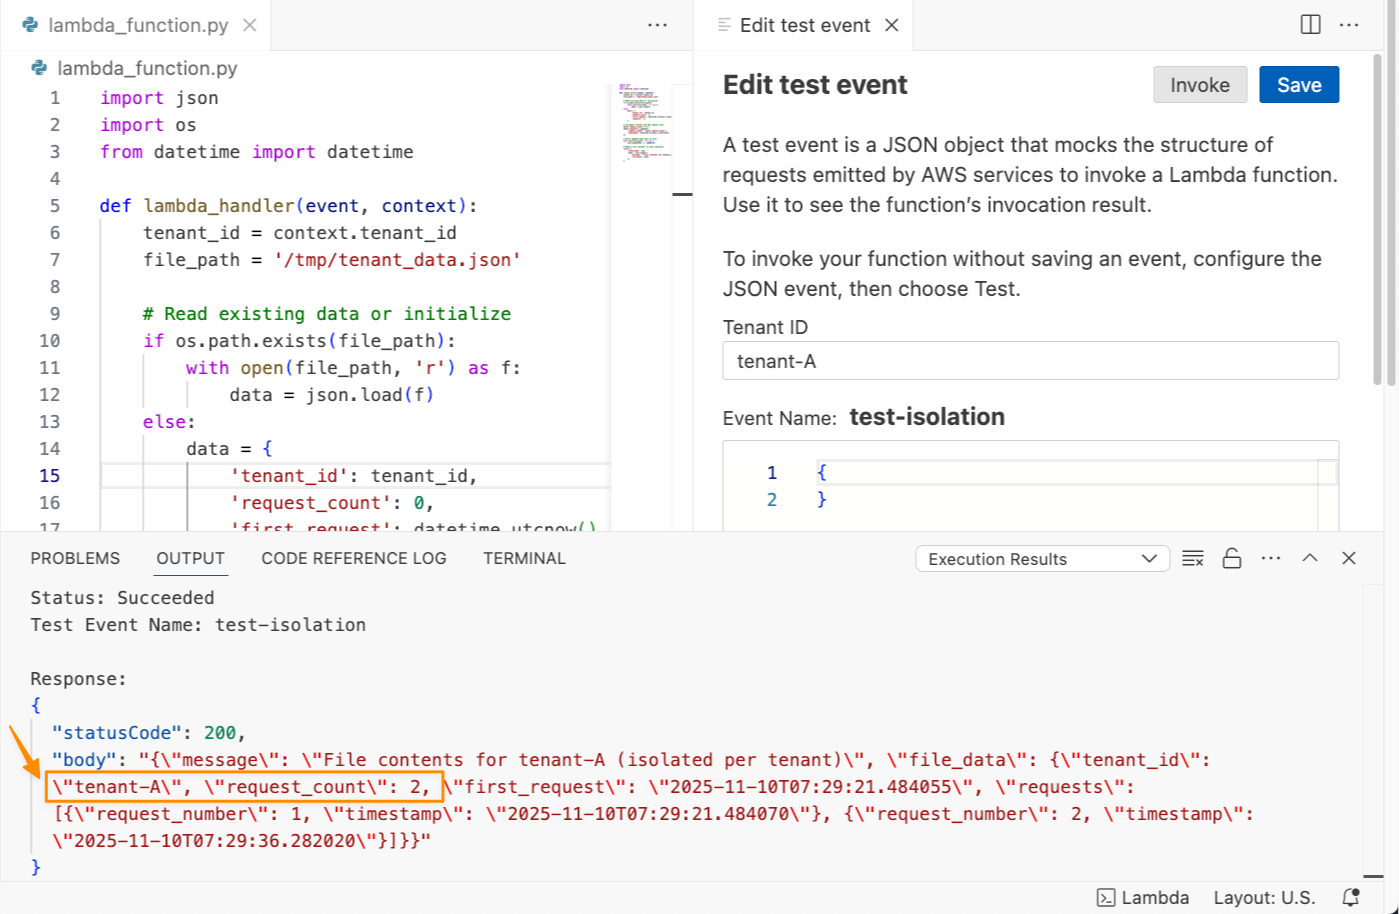Open output panel more actions ellipsis
The width and height of the screenshot is (1399, 914).
tap(1271, 558)
